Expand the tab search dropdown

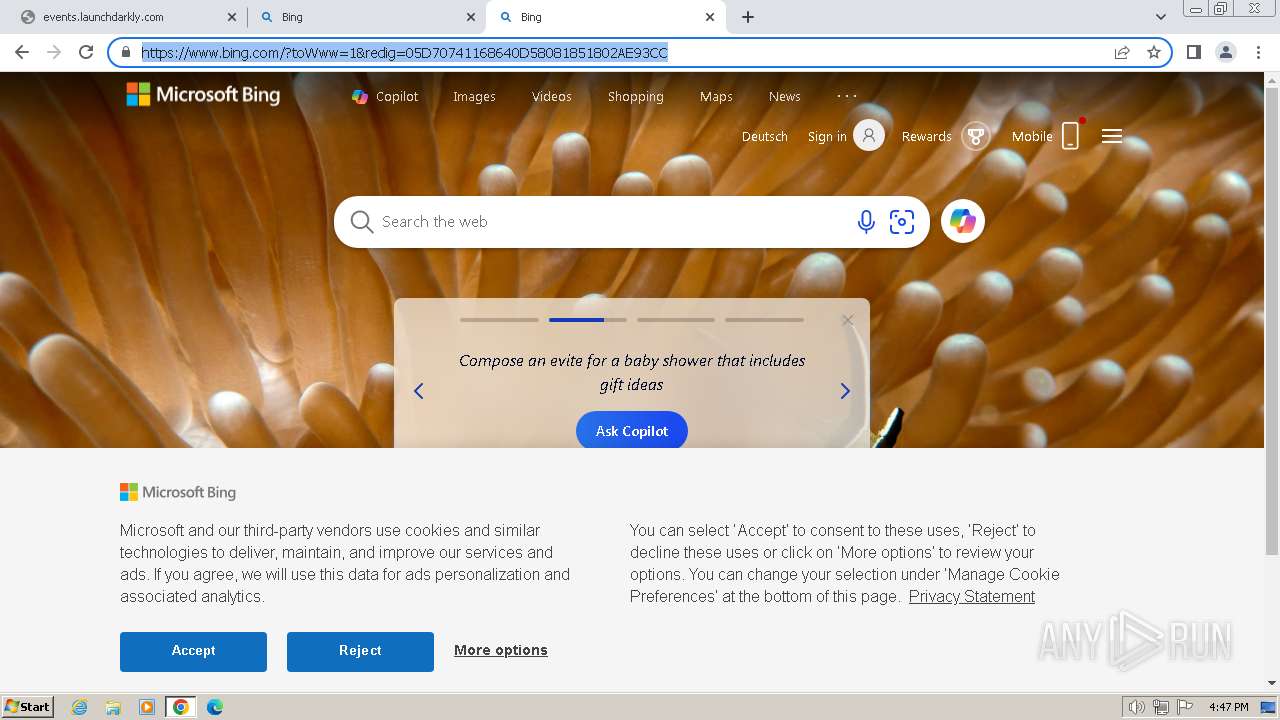click(x=1161, y=17)
